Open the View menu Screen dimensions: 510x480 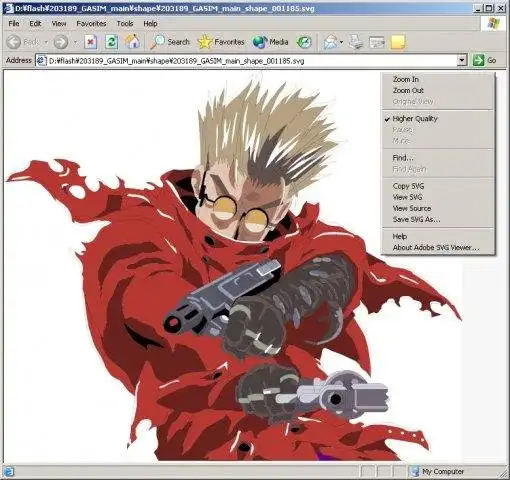pos(59,24)
